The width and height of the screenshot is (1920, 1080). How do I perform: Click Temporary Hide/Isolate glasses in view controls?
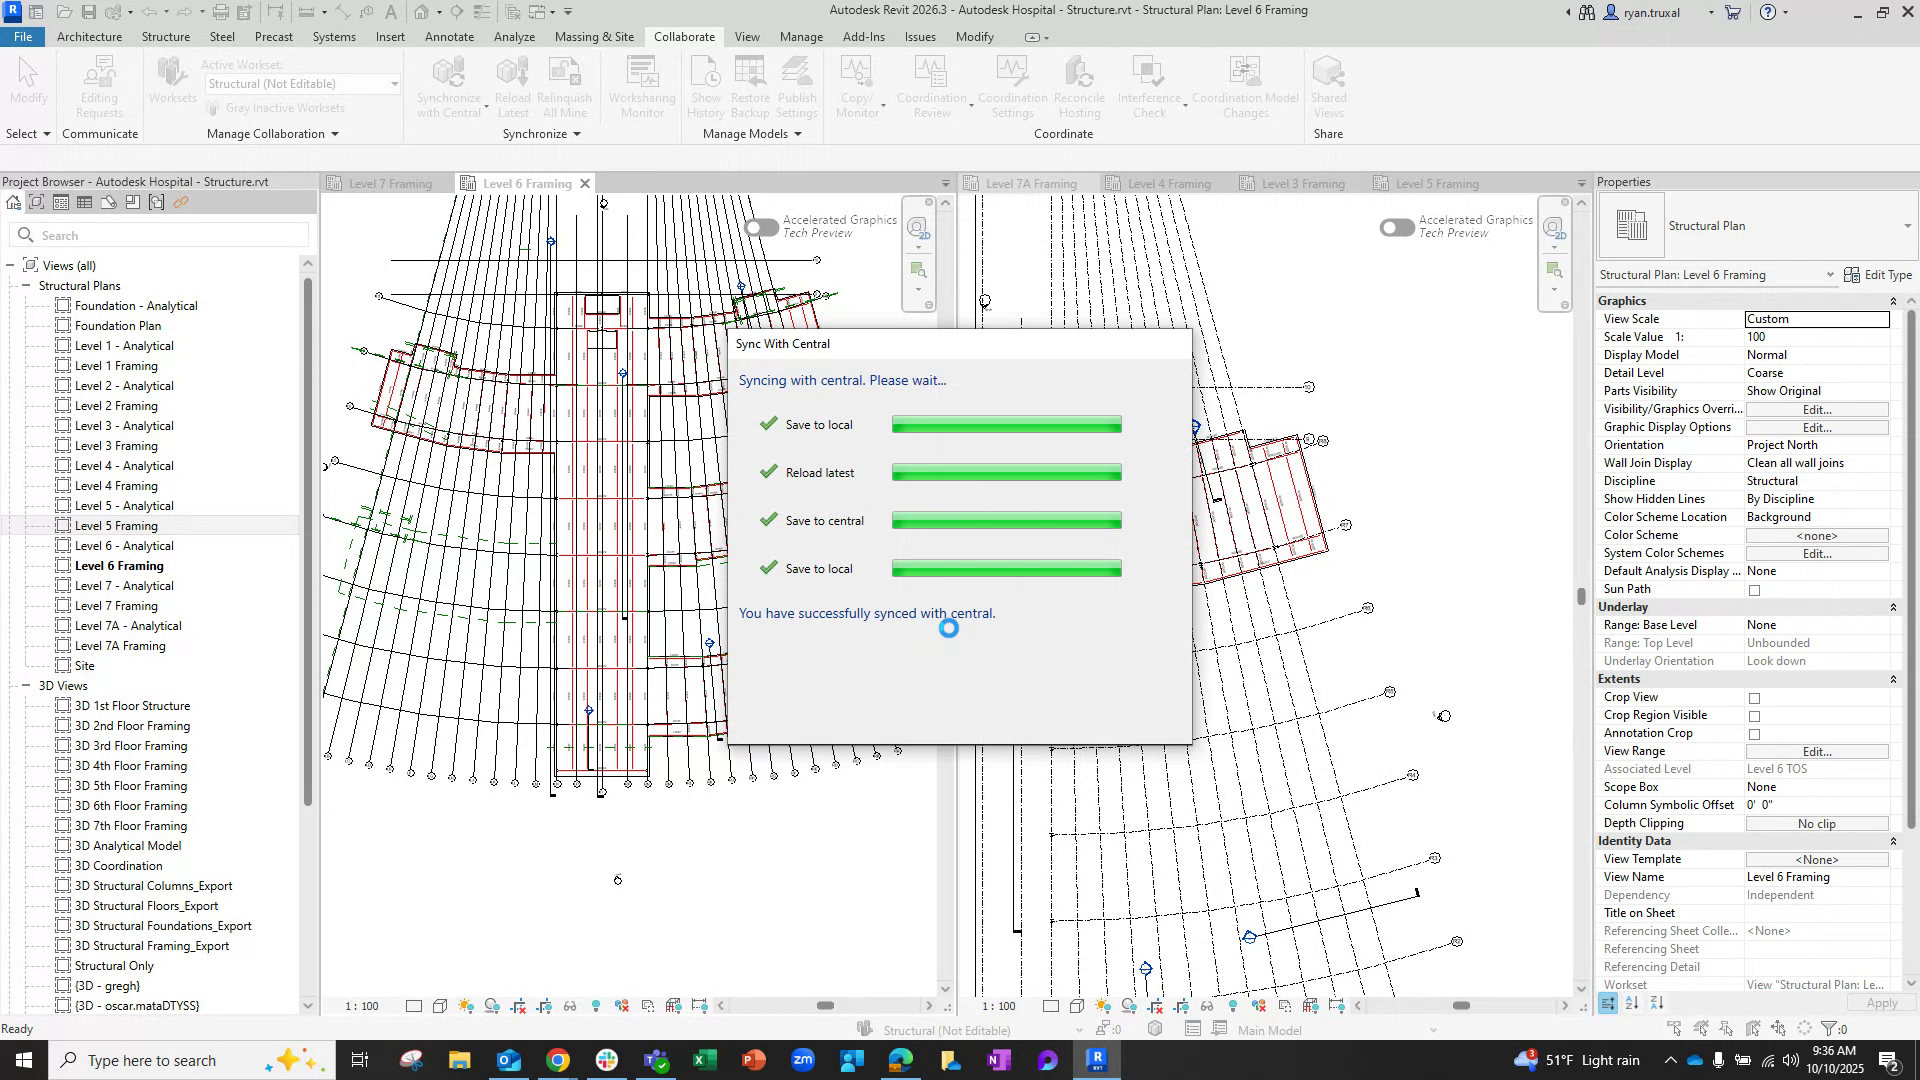(571, 1006)
